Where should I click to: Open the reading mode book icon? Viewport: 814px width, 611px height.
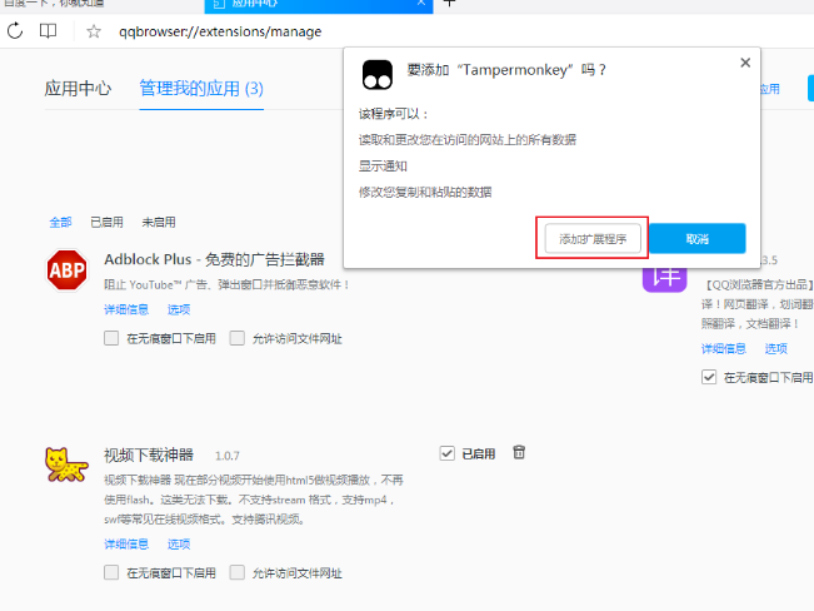tap(48, 31)
